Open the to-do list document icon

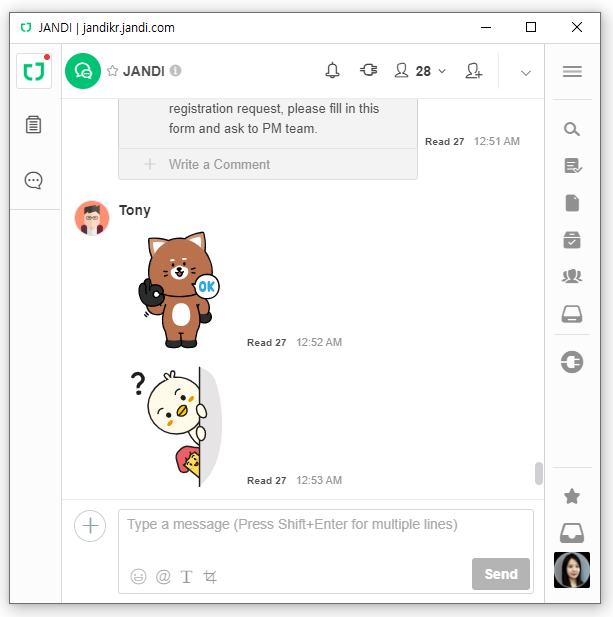[572, 166]
